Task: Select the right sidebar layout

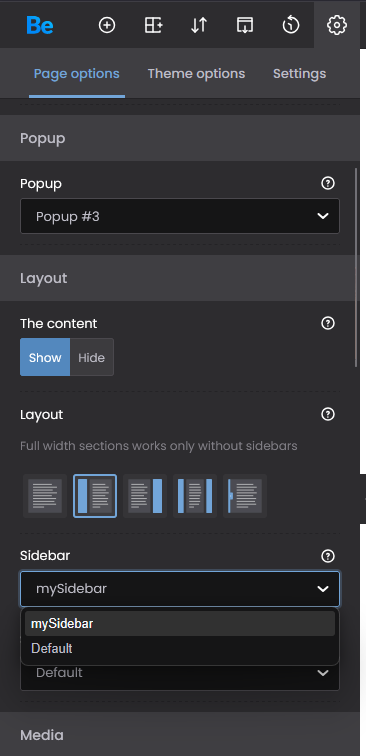Action: [145, 496]
